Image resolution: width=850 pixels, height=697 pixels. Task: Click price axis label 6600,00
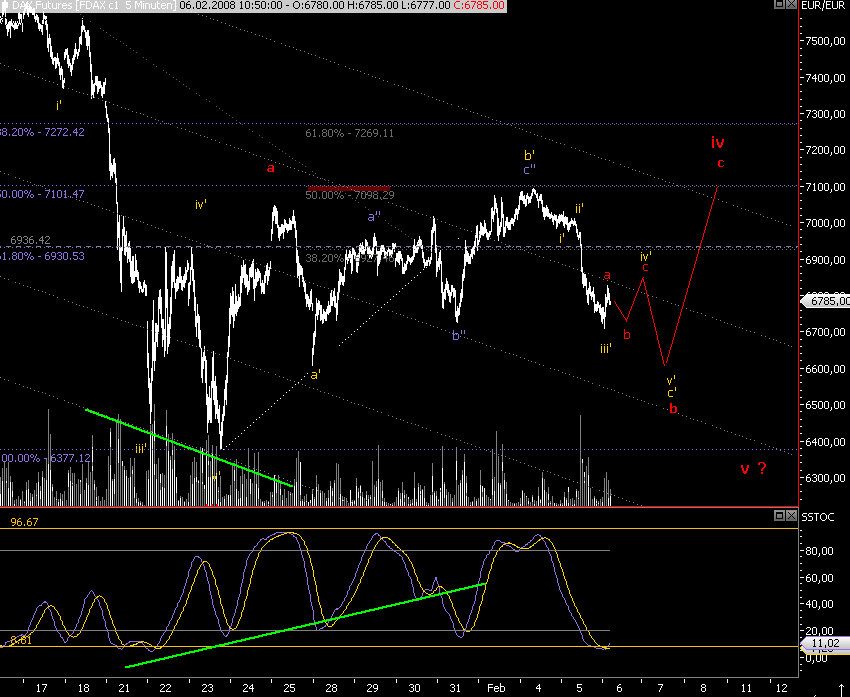click(826, 369)
